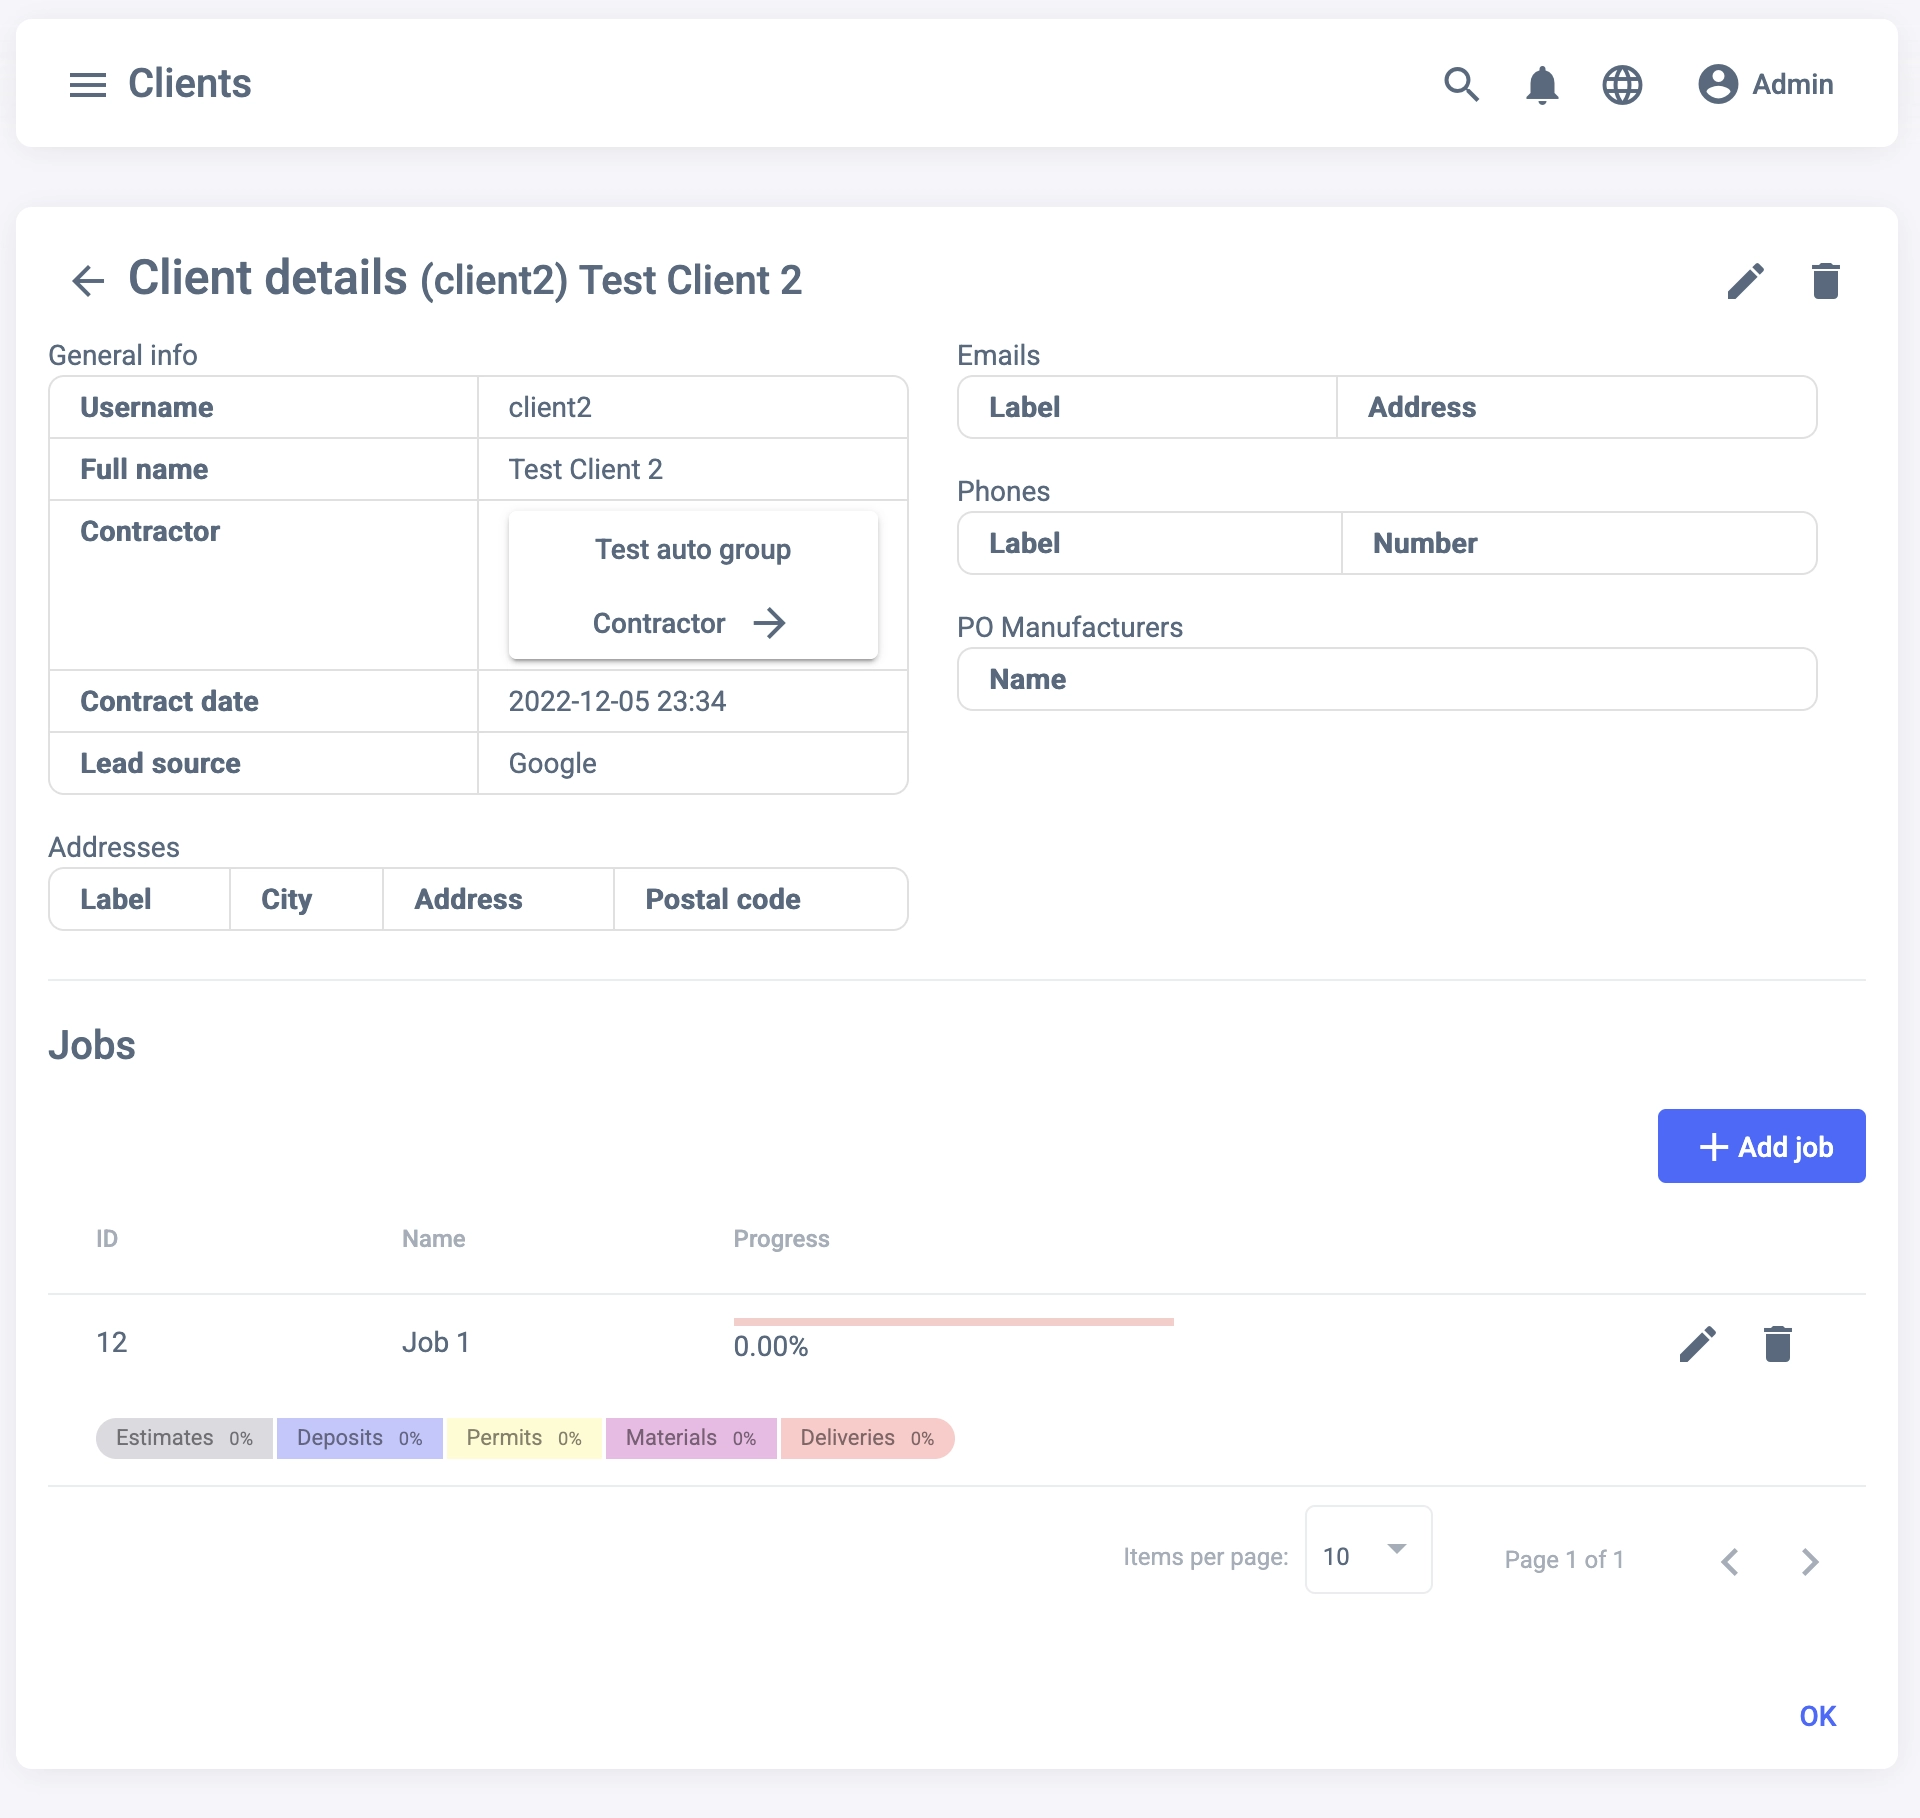1920x1818 pixels.
Task: Edit Job 1 with pencil icon
Action: click(1697, 1344)
